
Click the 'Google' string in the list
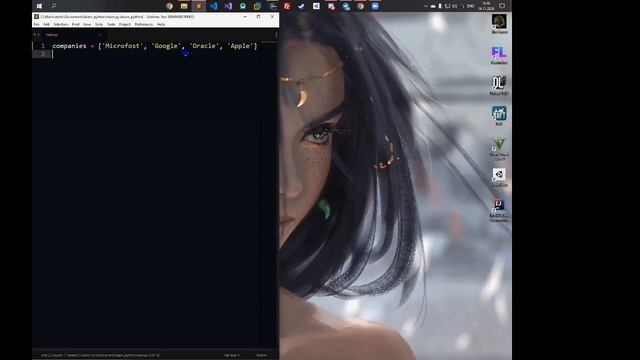(166, 46)
